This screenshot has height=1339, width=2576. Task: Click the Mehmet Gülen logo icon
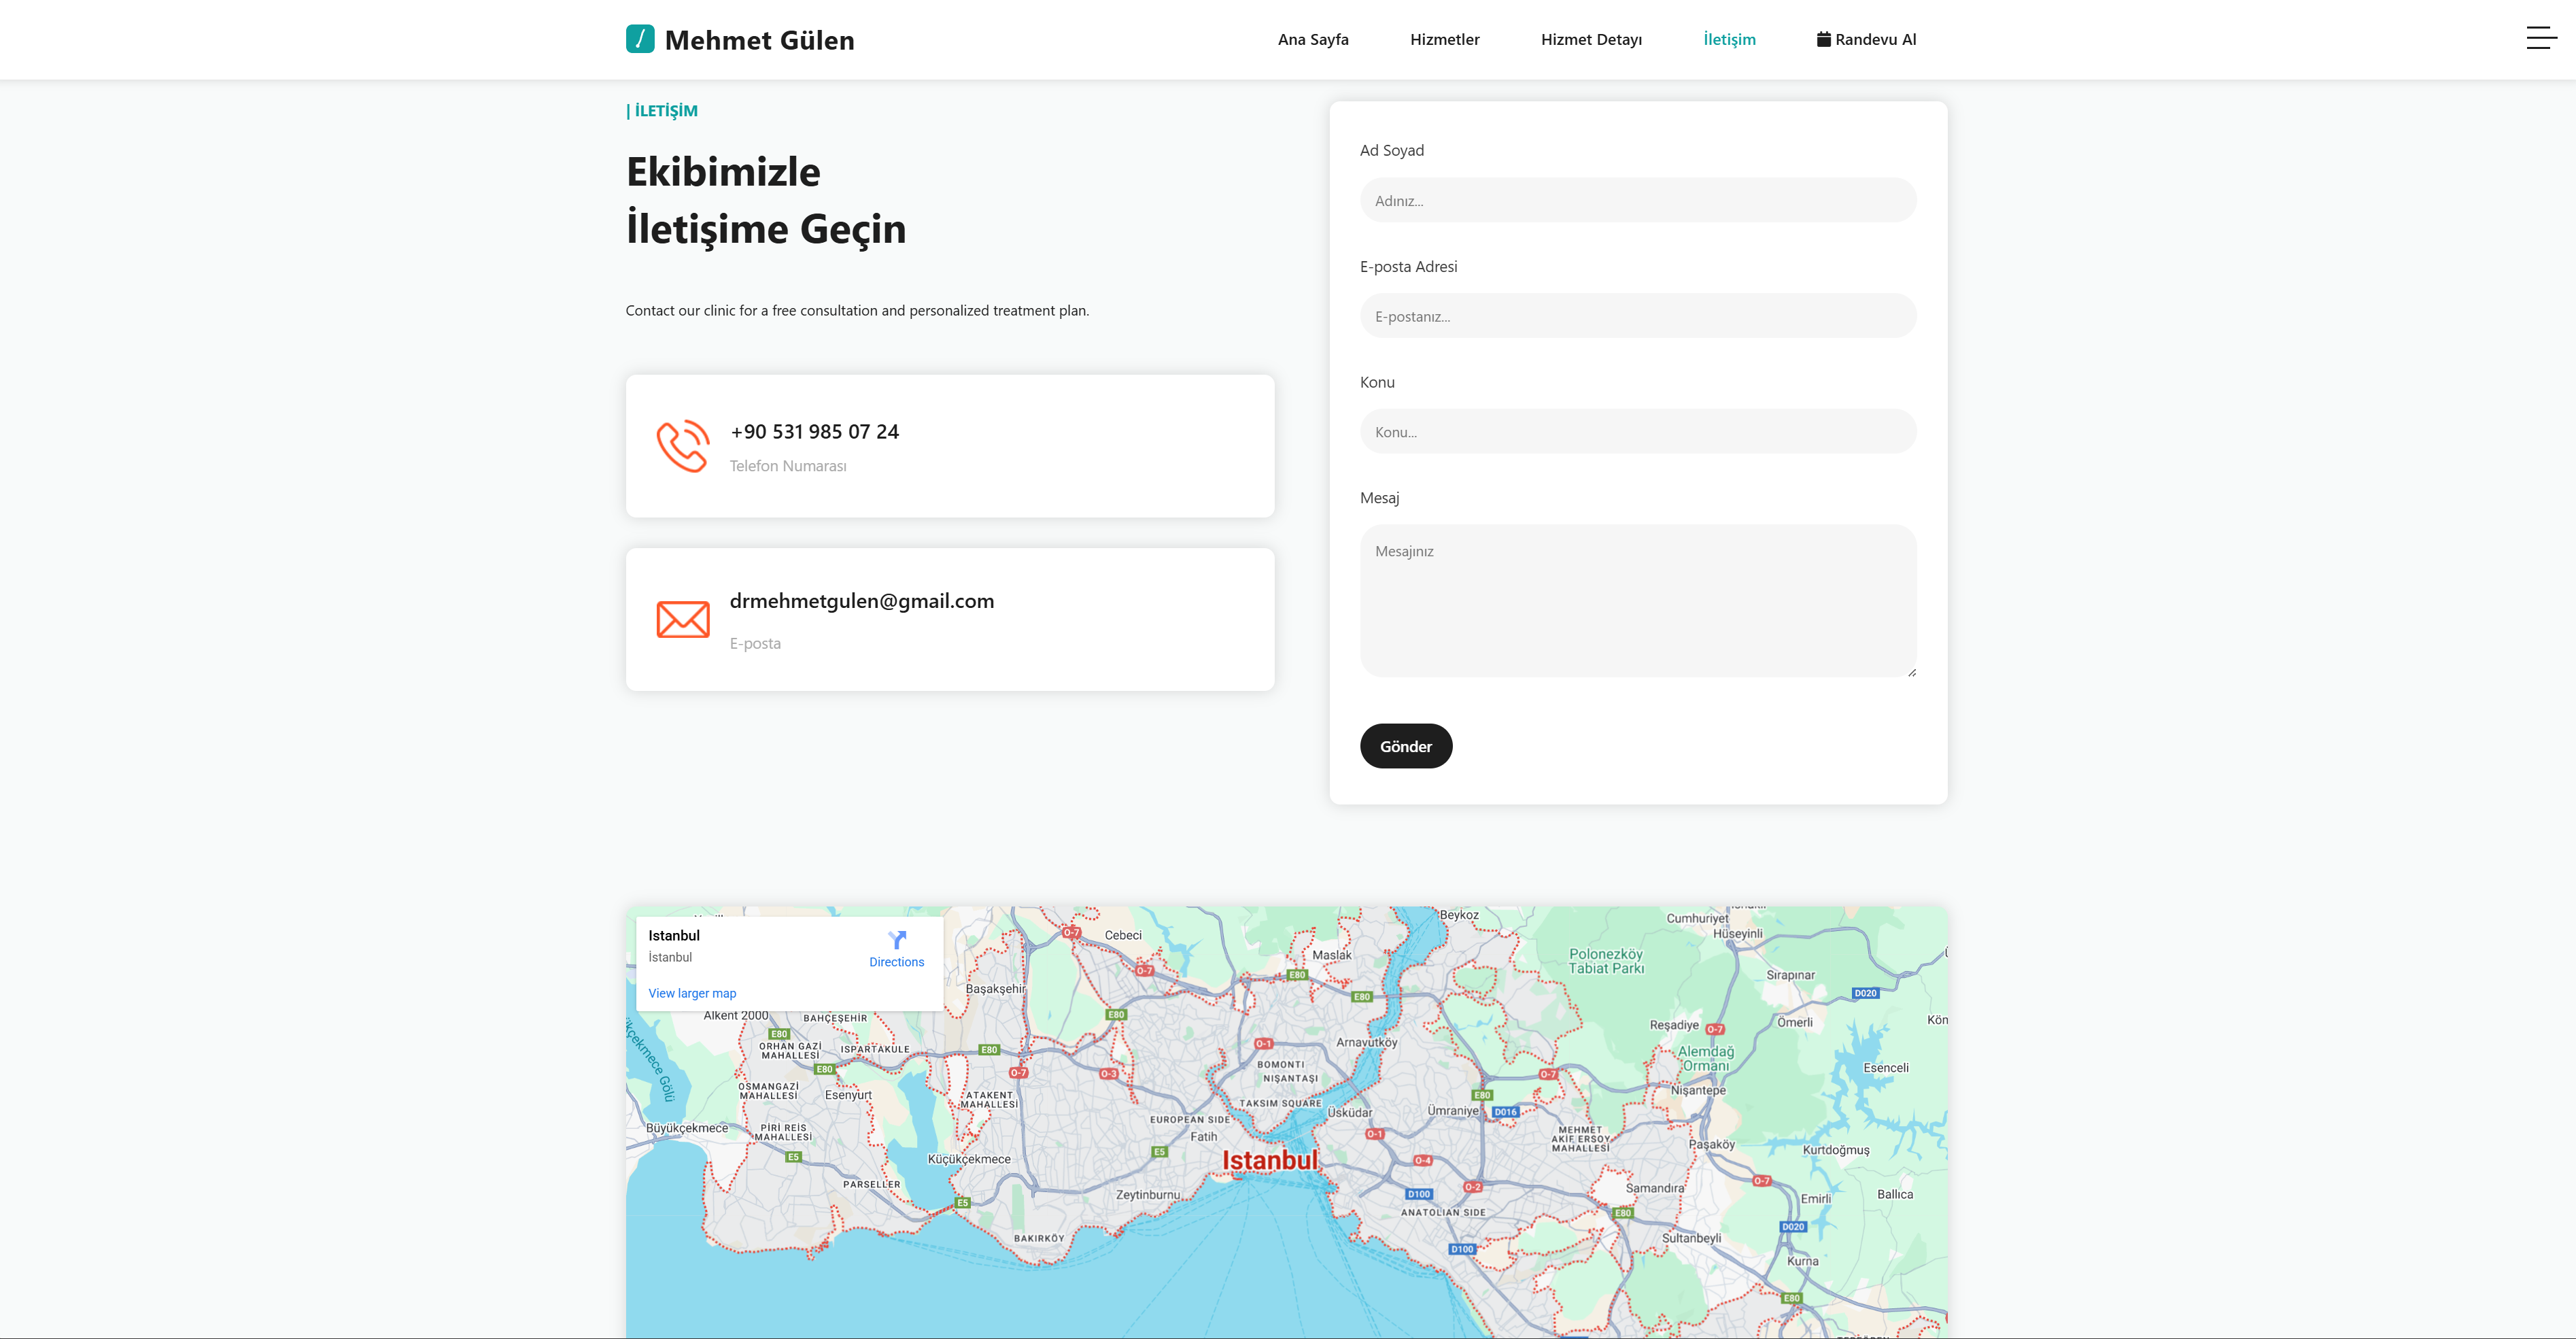(640, 39)
